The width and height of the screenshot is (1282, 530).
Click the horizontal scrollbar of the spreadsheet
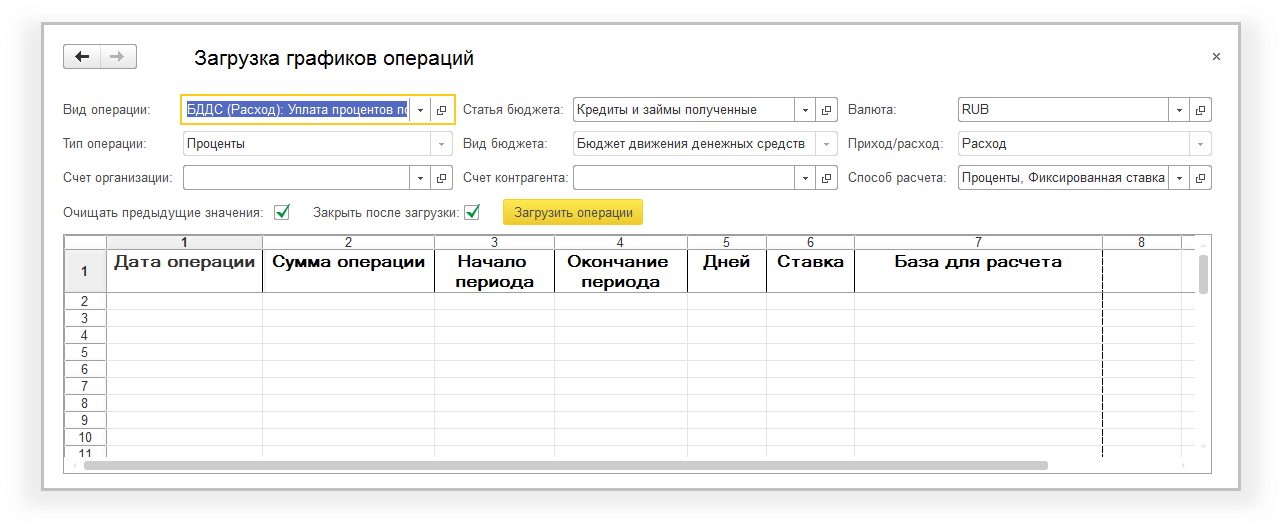(565, 465)
